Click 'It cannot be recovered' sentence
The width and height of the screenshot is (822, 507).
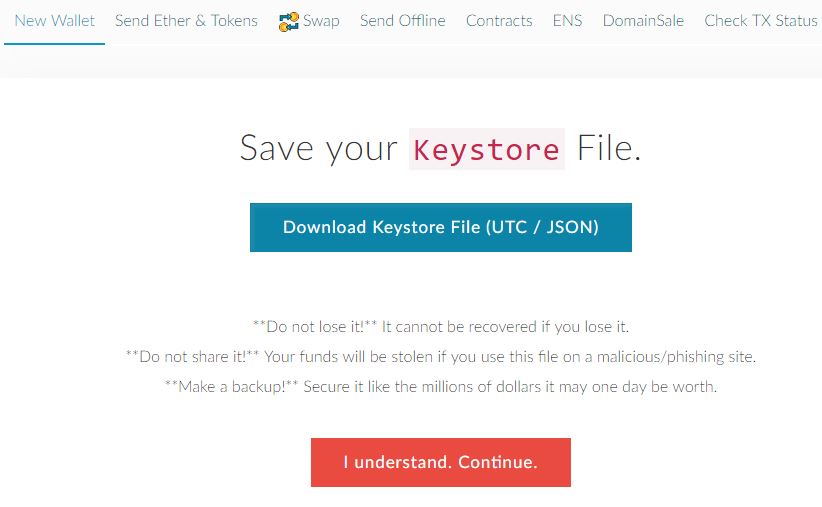506,326
